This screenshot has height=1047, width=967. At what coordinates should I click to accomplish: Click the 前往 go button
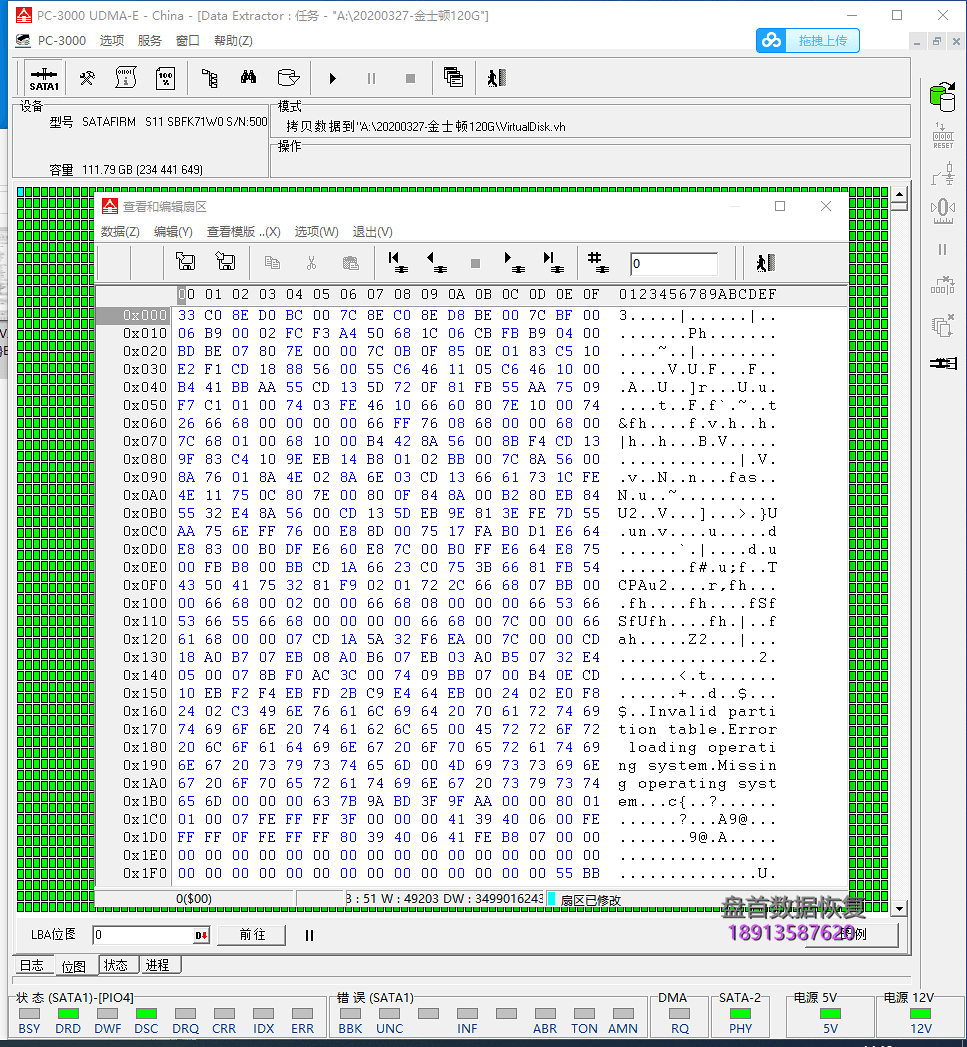252,935
